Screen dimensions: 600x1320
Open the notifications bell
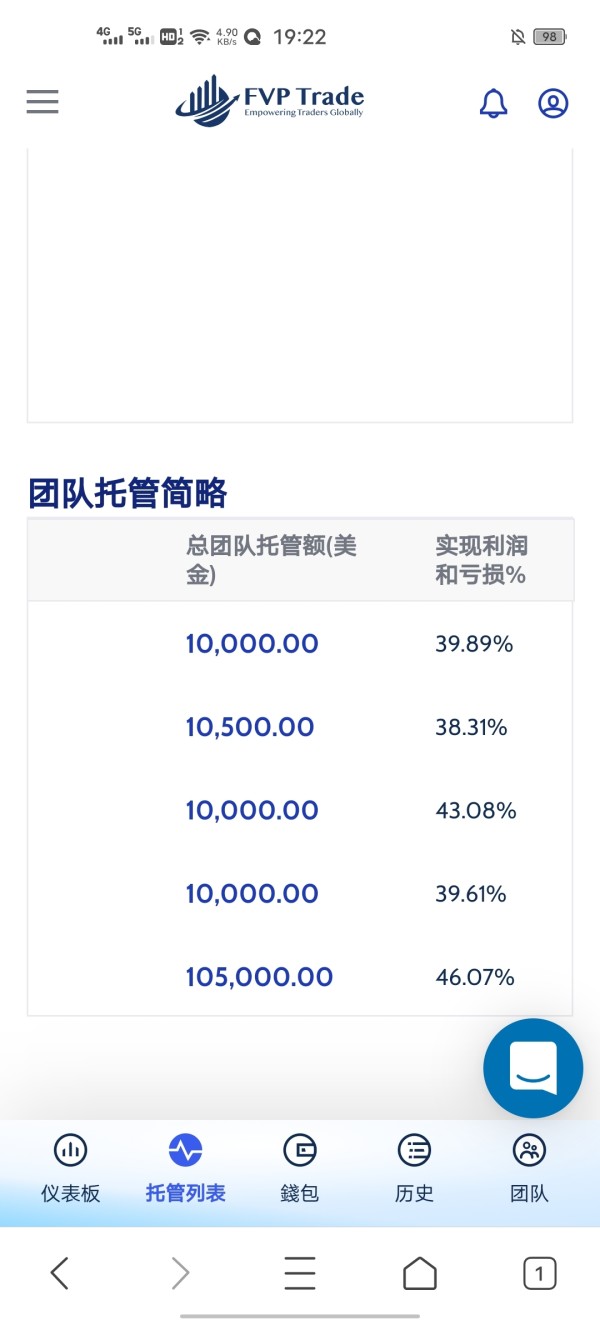494,103
